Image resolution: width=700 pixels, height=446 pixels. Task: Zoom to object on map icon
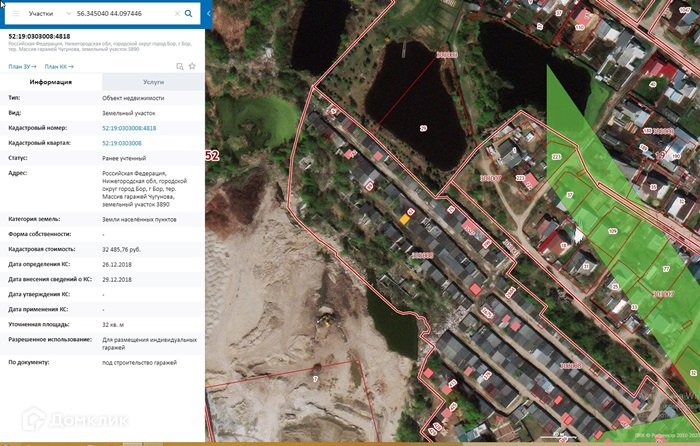tap(180, 67)
